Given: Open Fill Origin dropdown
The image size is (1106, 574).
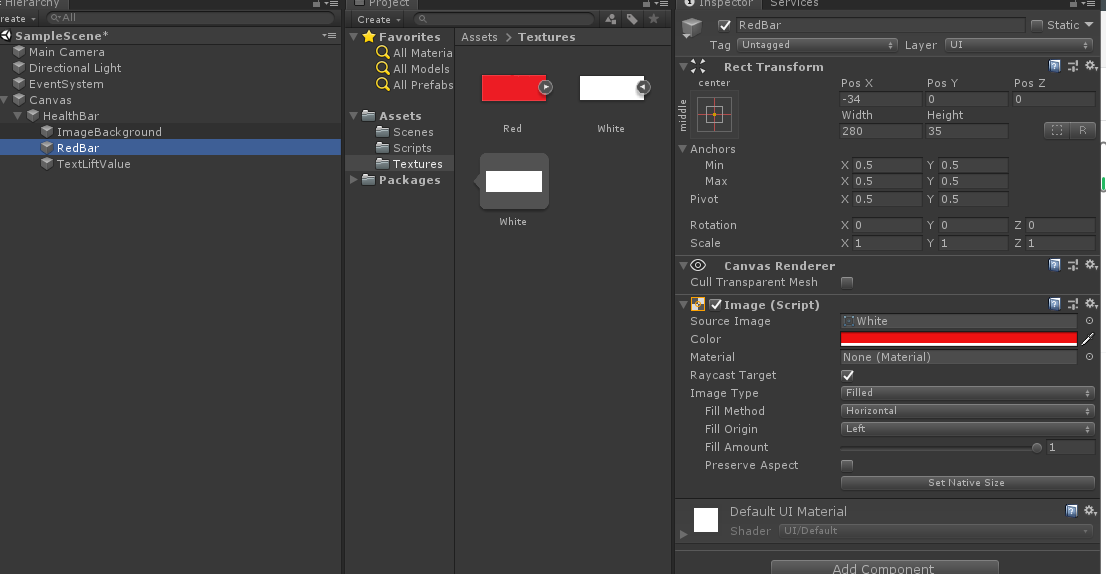Looking at the screenshot, I should [968, 429].
